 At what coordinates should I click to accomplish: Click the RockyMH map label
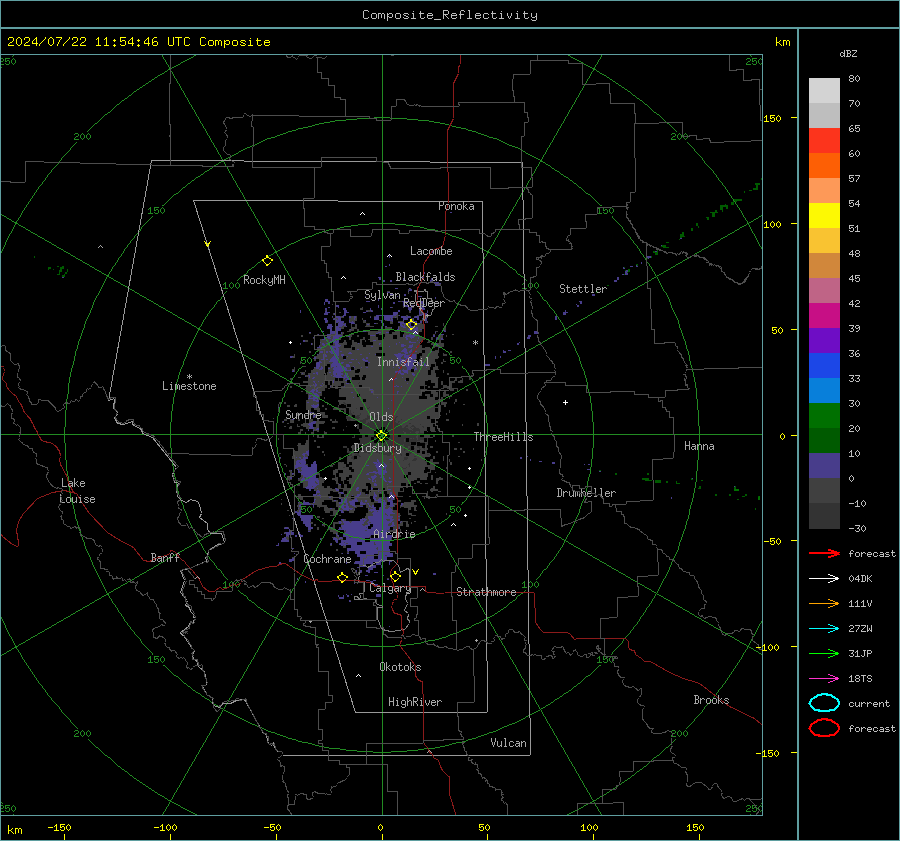point(264,280)
